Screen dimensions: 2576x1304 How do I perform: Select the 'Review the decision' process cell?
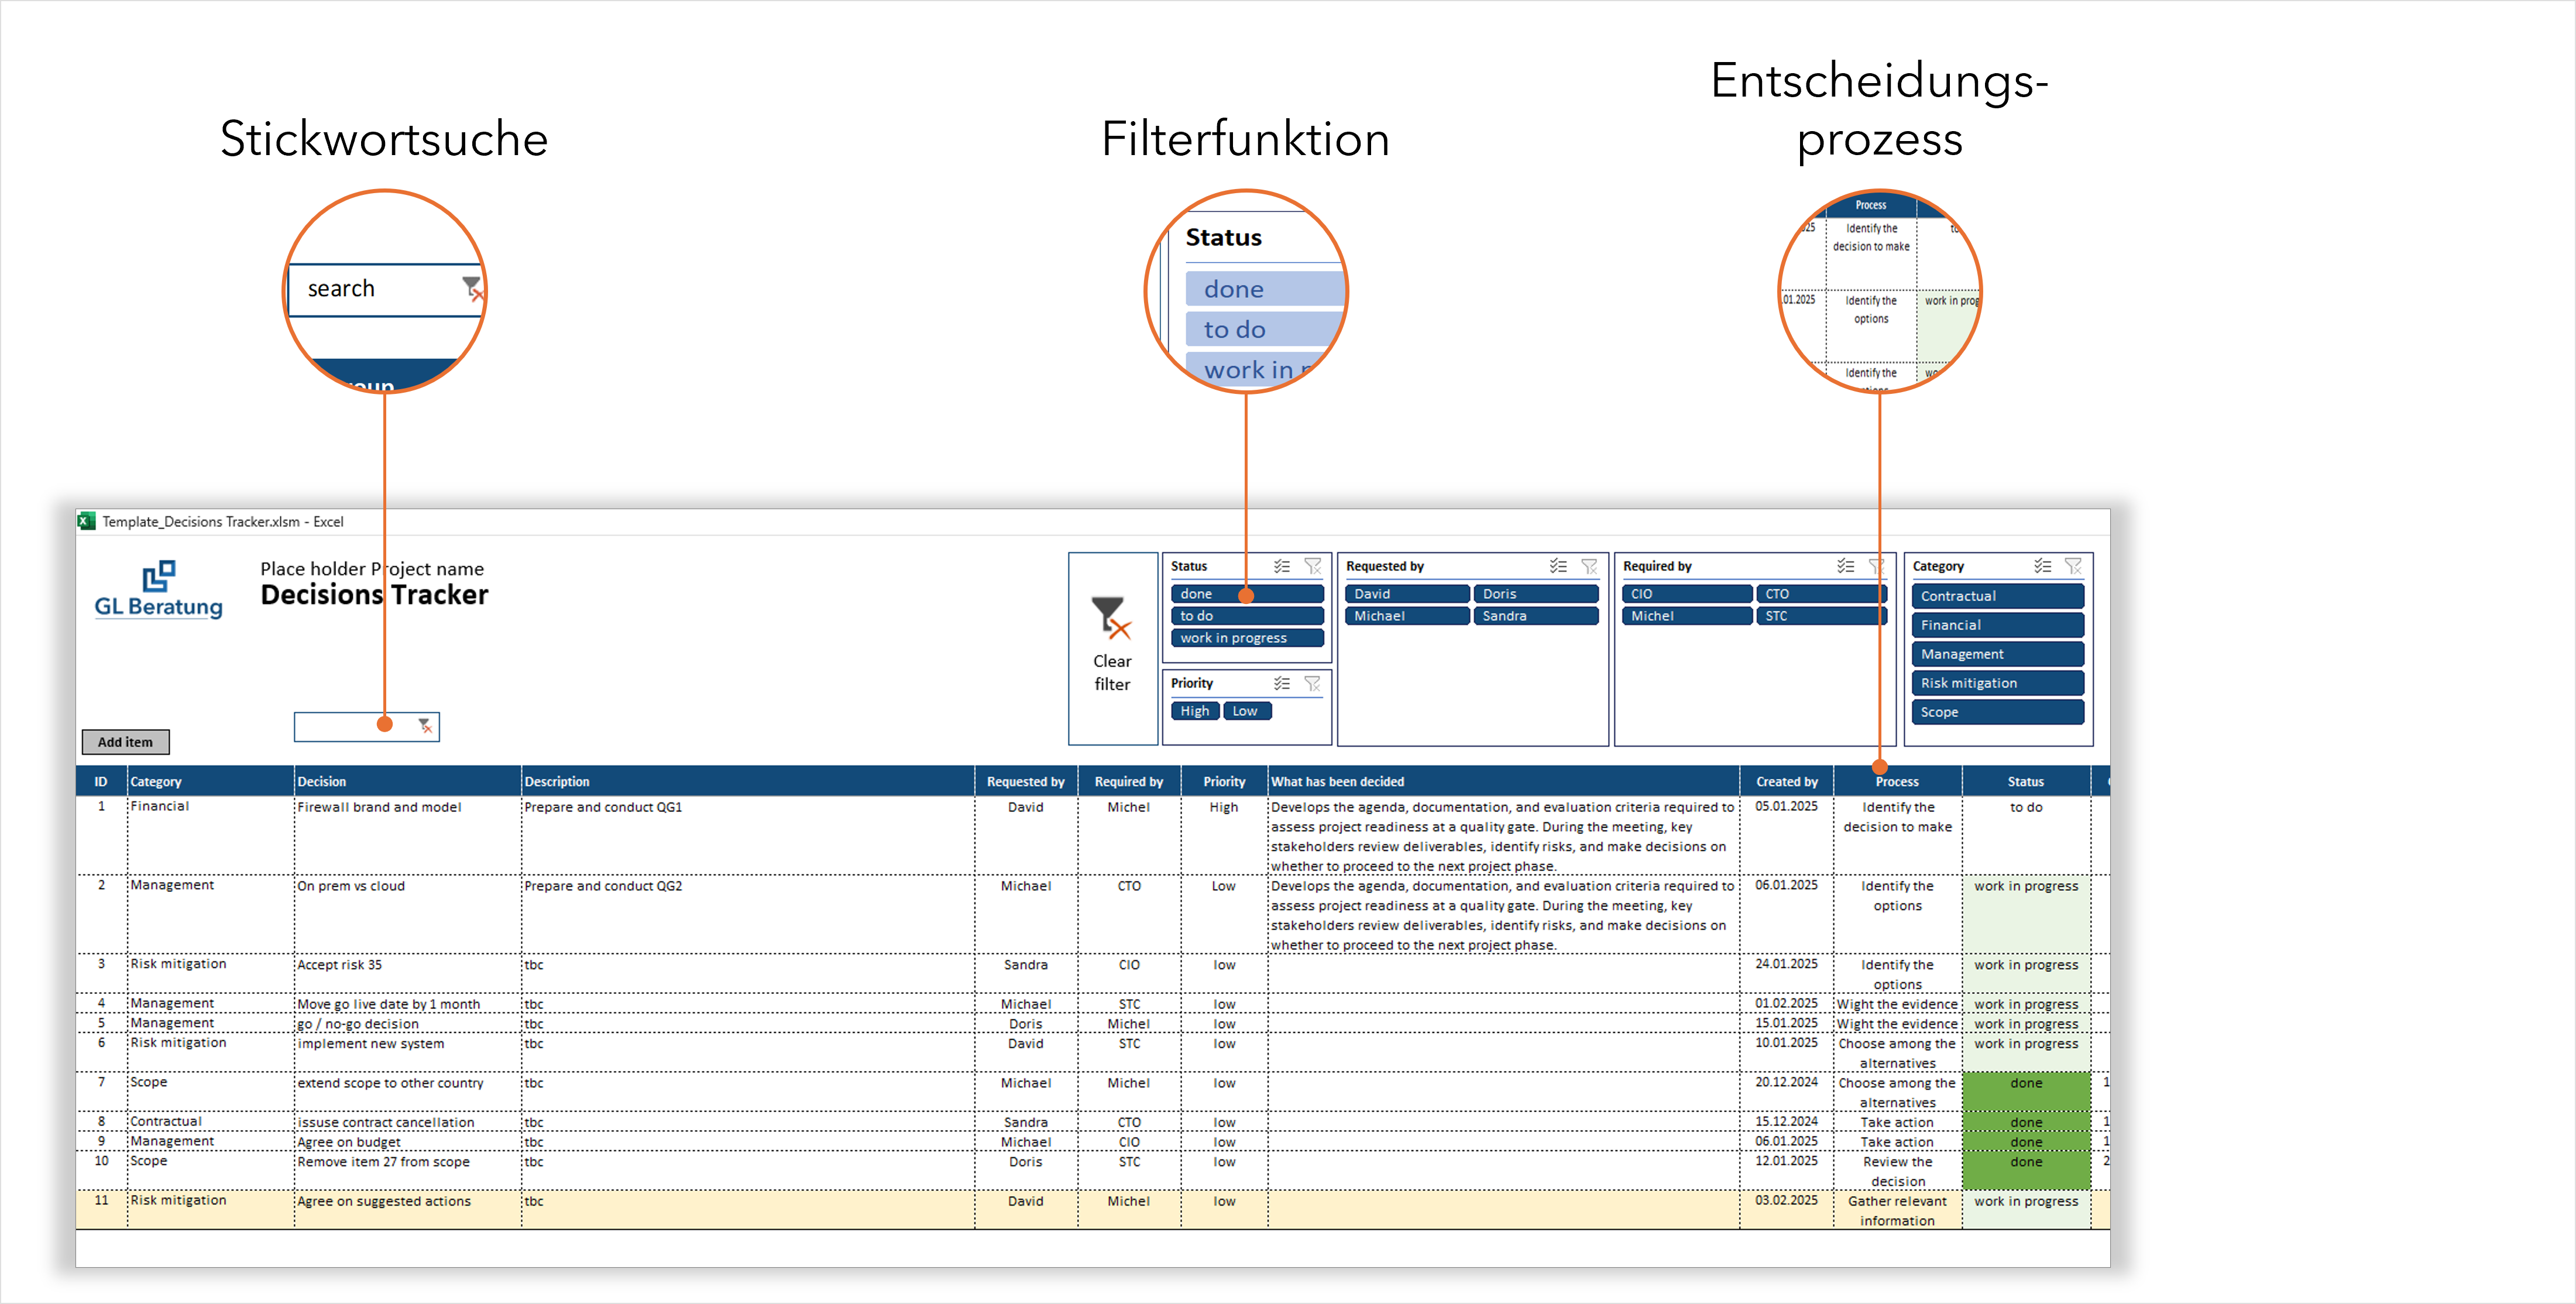(x=1897, y=1171)
